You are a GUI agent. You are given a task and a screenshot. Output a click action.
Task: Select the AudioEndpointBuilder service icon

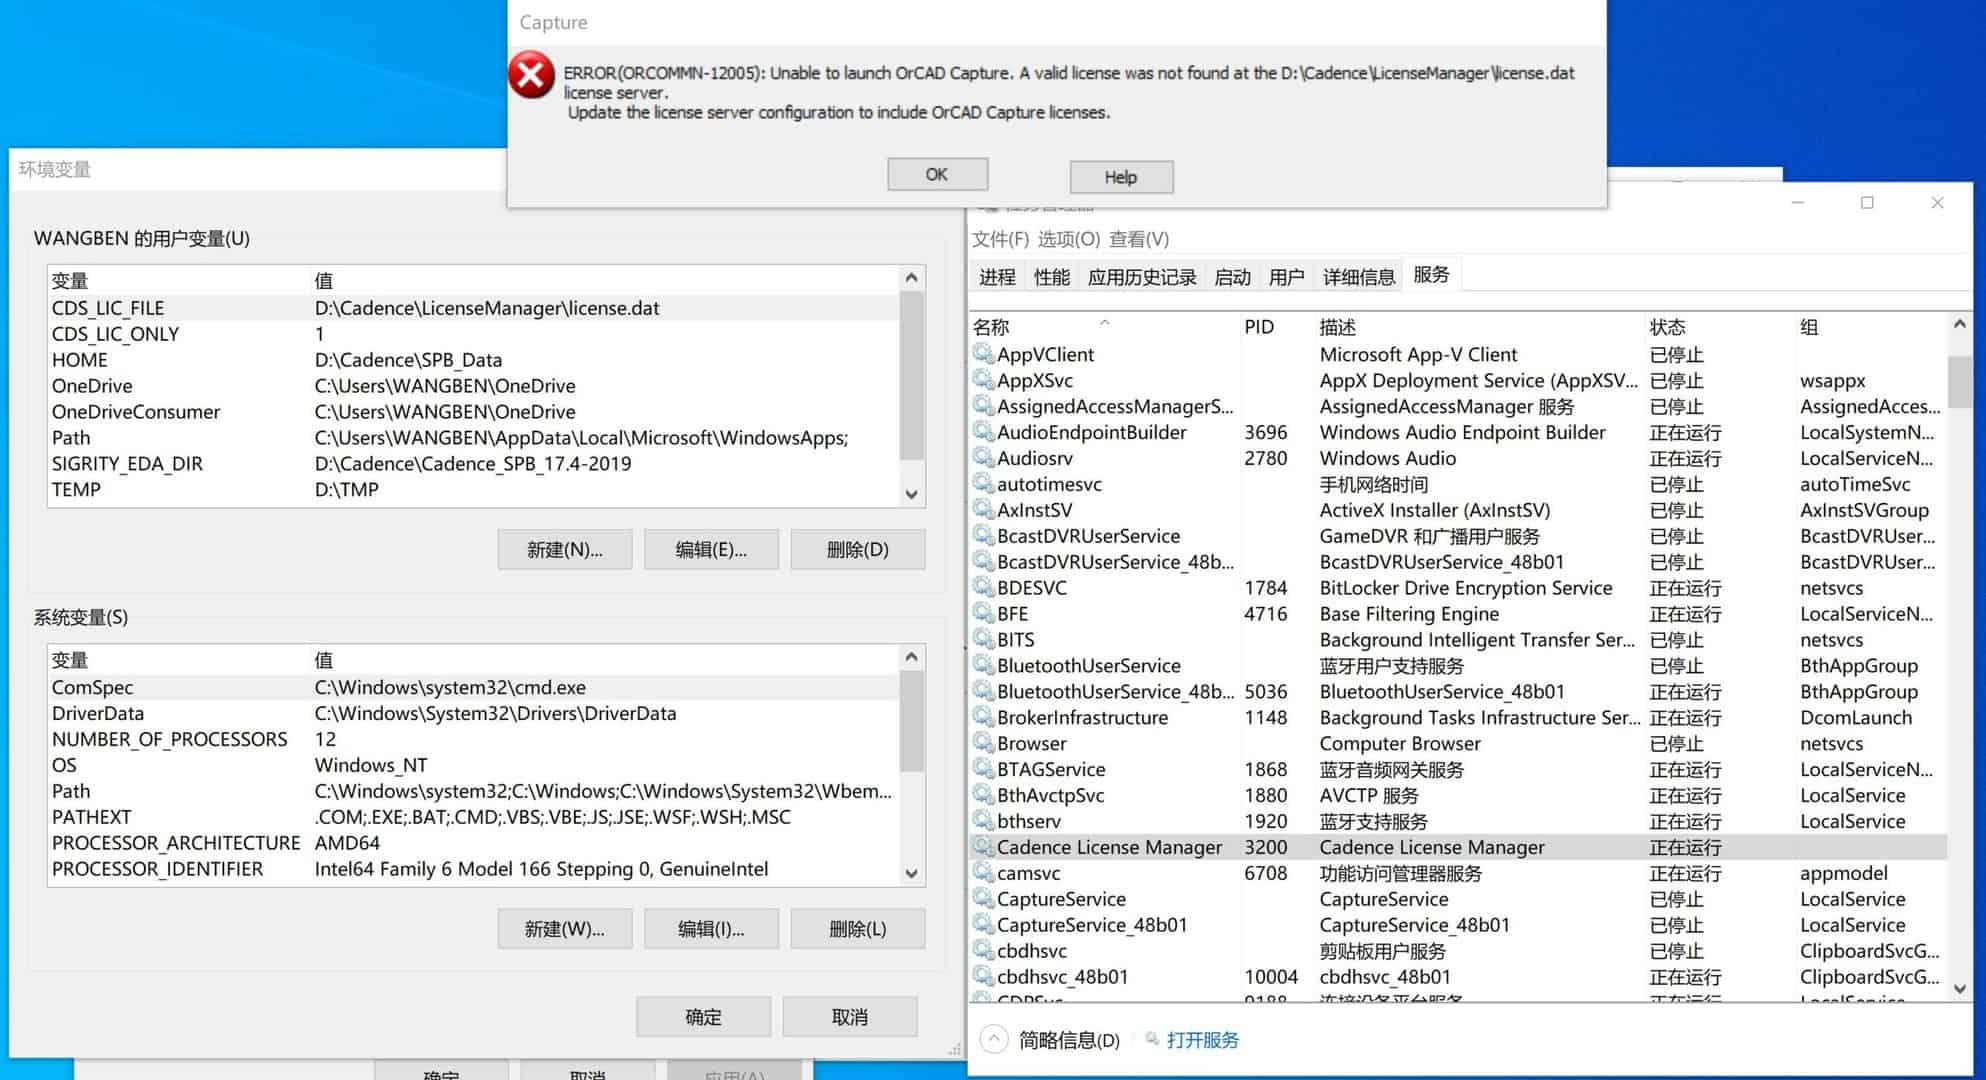click(x=983, y=432)
